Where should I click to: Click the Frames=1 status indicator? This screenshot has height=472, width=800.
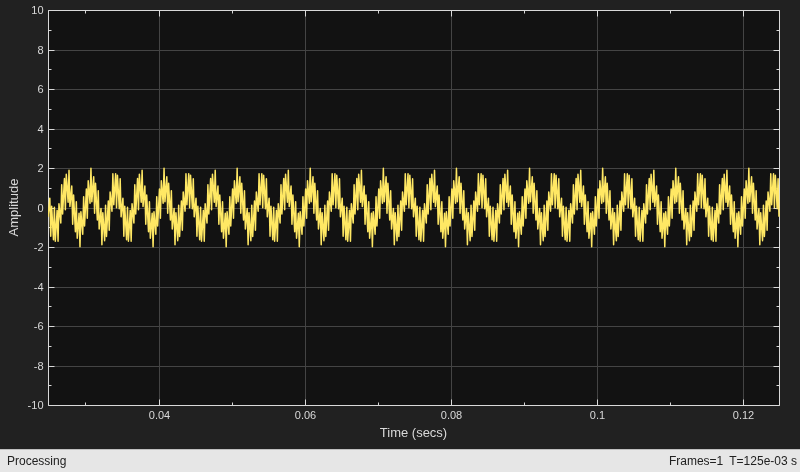pyautogui.click(x=695, y=461)
